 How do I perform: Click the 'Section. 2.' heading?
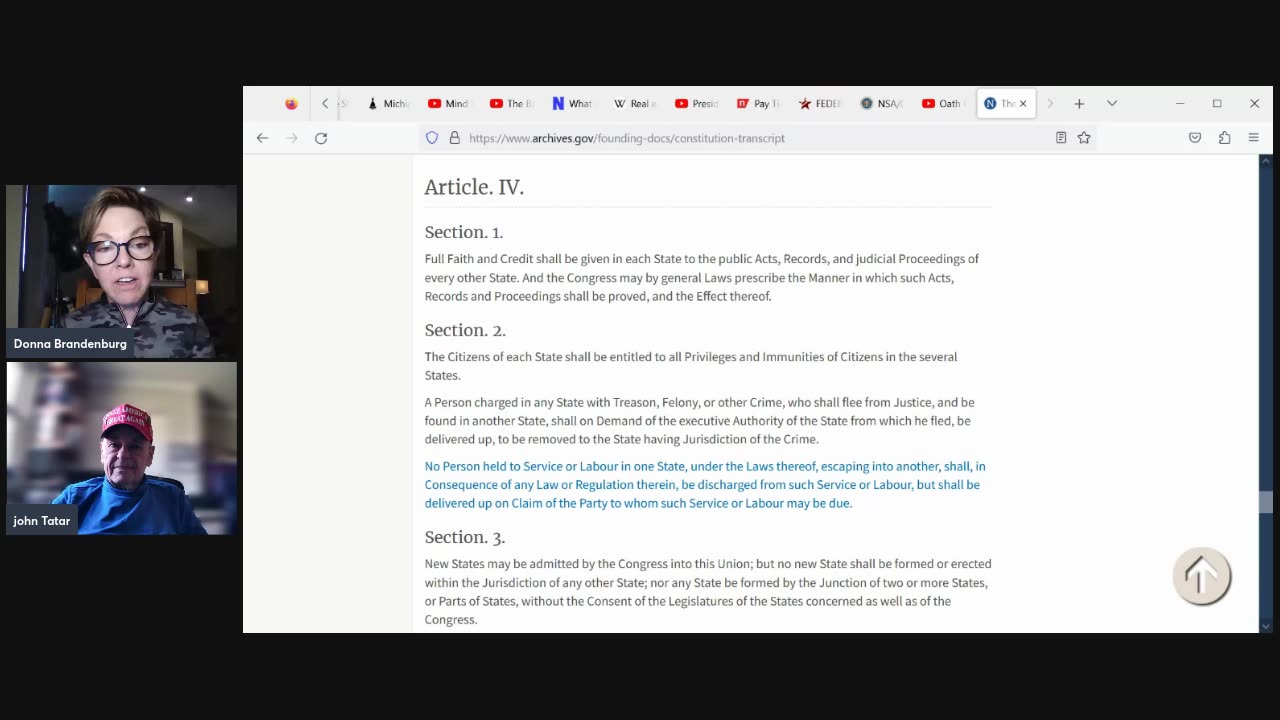point(465,330)
